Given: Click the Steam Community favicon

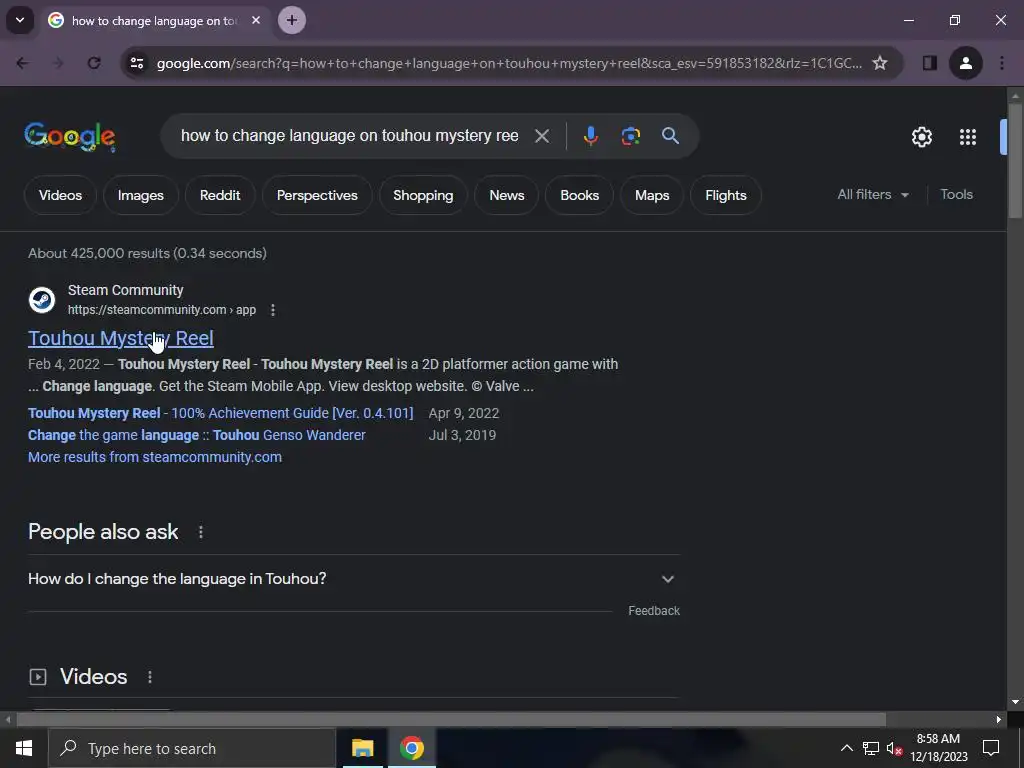Looking at the screenshot, I should tap(42, 300).
